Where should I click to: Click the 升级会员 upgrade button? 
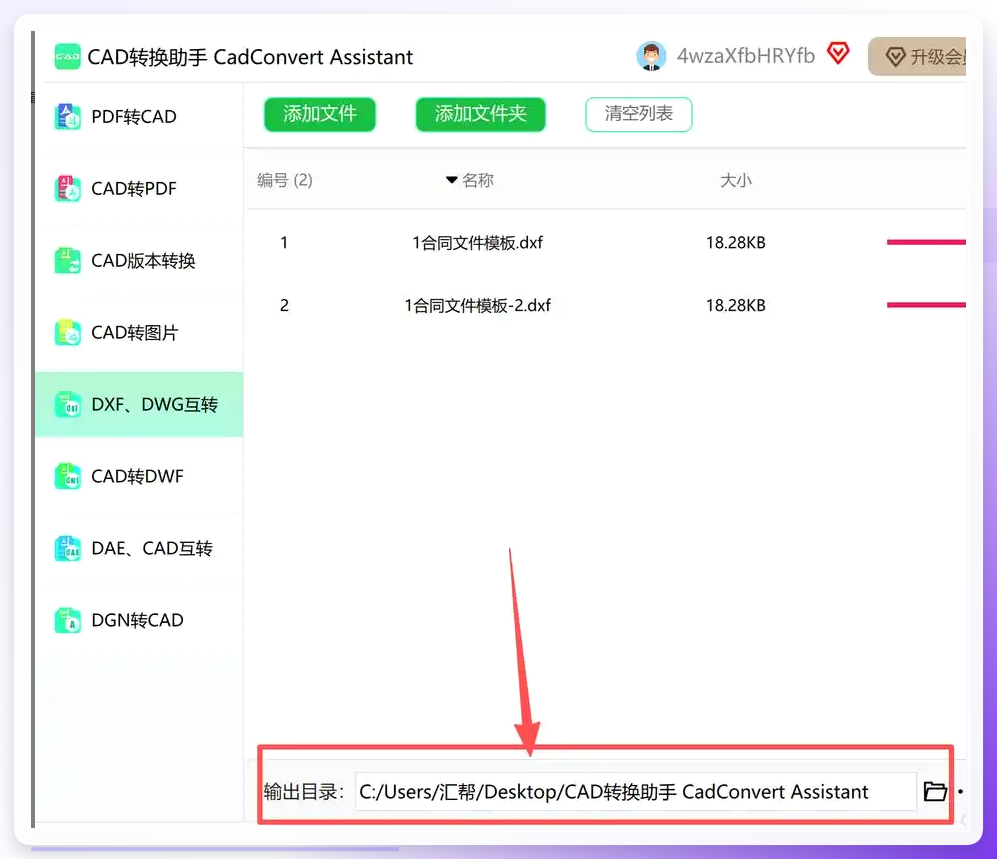tap(917, 57)
